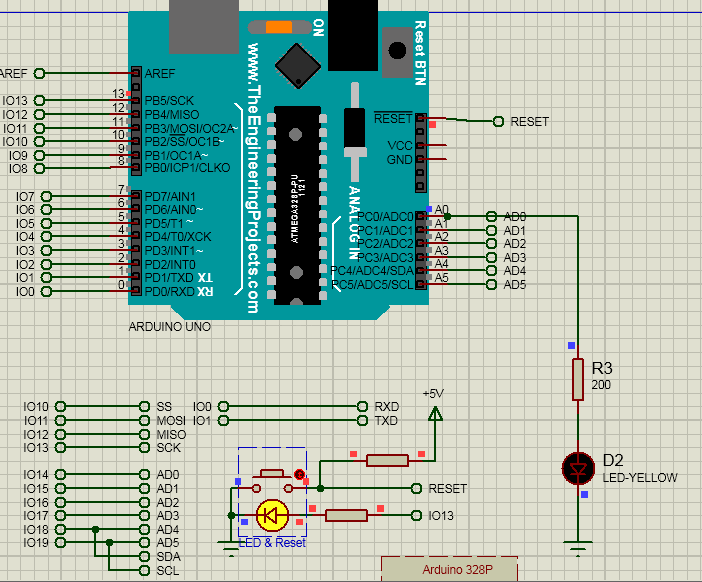Select the AREF terminal circle
Viewport: 702px width, 582px height.
[39, 73]
